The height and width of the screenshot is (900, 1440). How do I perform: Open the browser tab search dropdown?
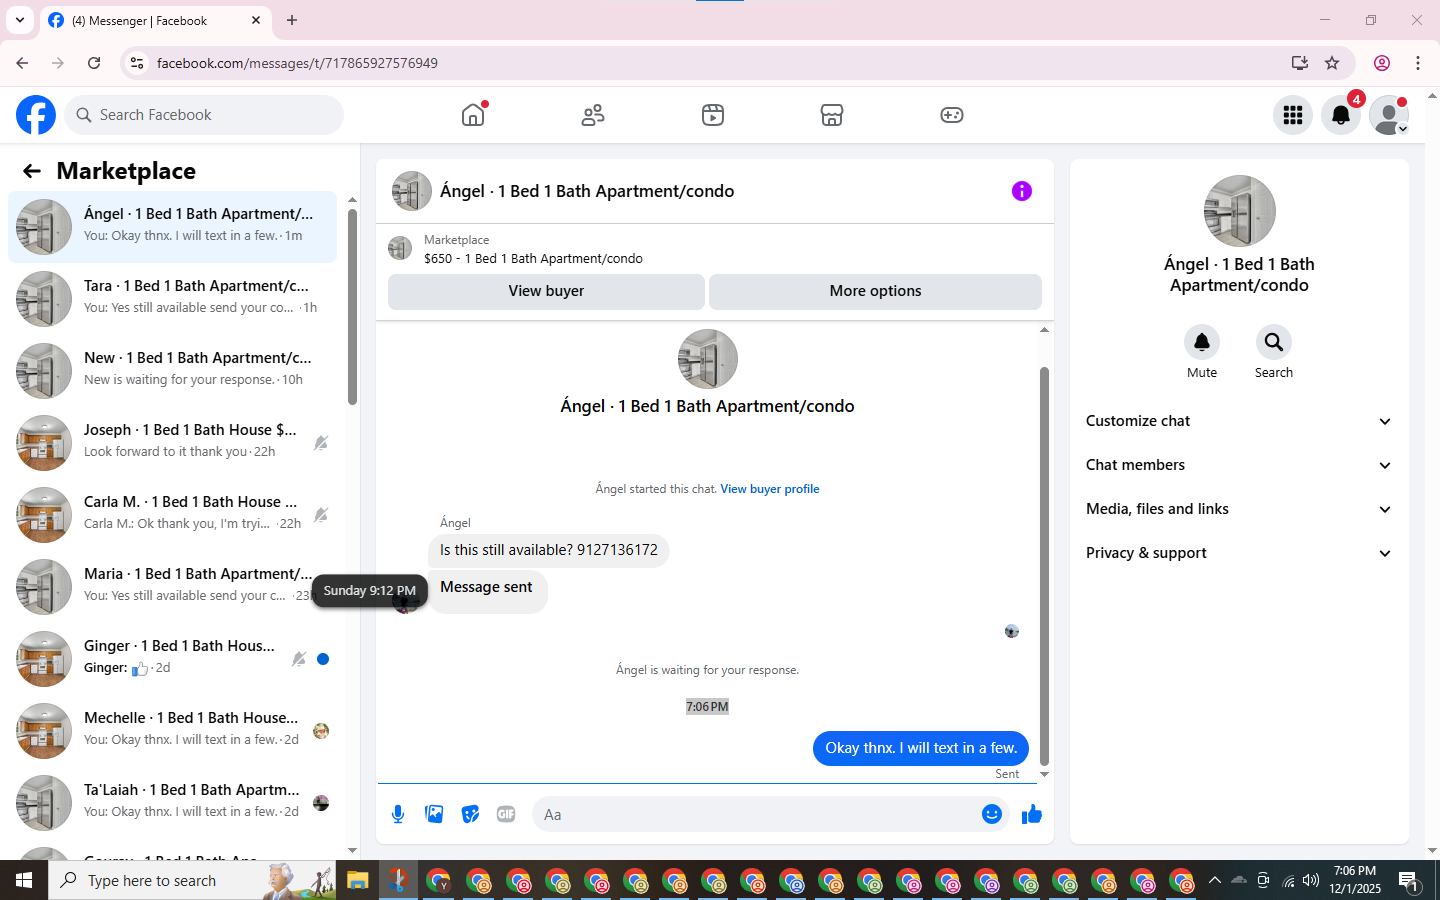tap(20, 20)
